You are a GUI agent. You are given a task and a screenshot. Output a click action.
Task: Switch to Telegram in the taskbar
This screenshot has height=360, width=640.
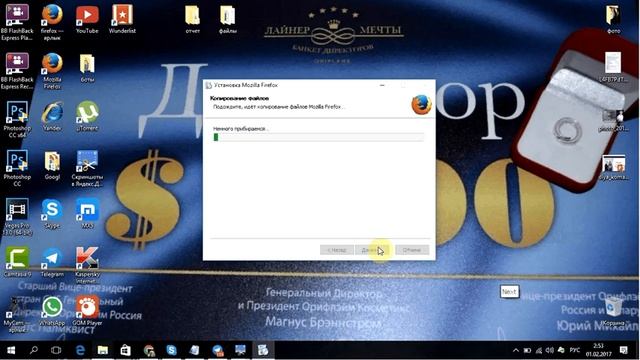pyautogui.click(x=218, y=350)
